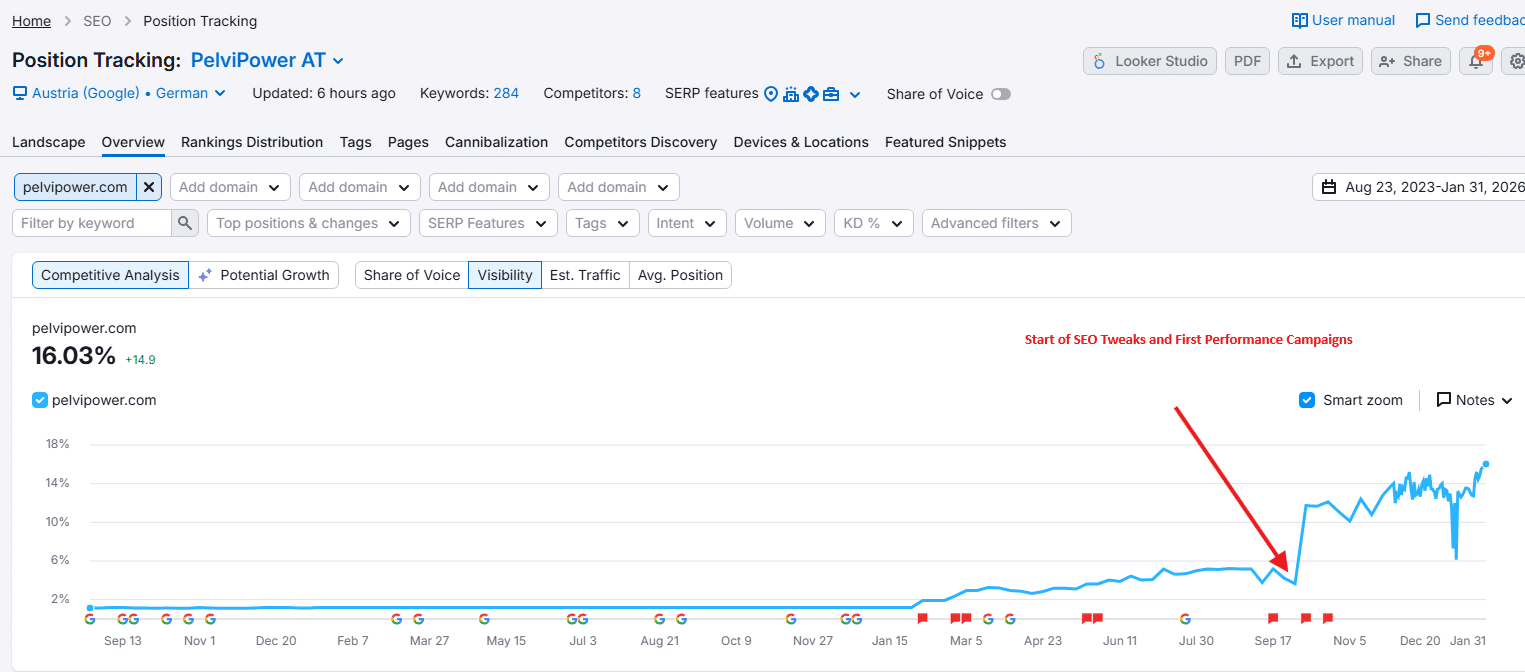1525x672 pixels.
Task: Open the Competitors Discovery tab
Action: coord(641,142)
